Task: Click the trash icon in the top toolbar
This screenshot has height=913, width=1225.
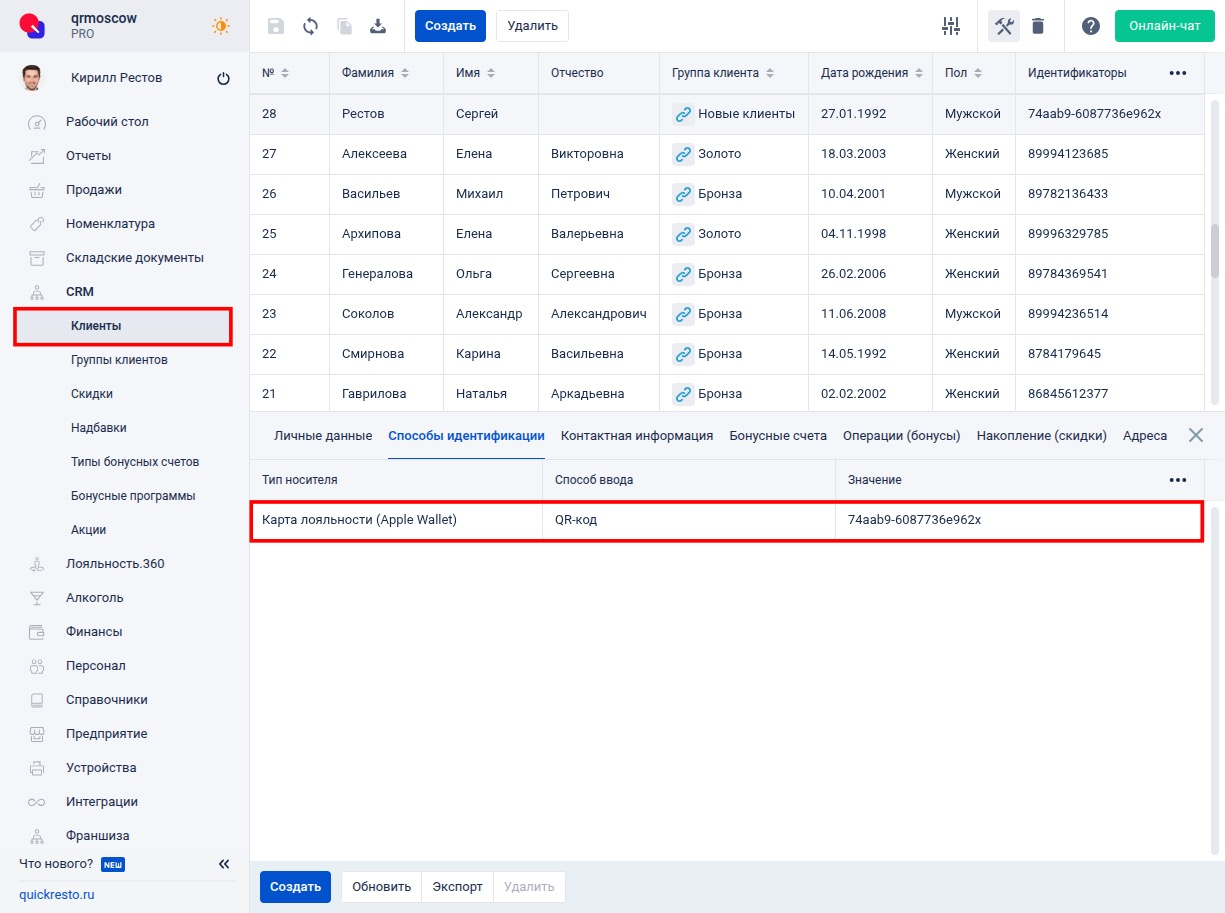Action: (x=1038, y=26)
